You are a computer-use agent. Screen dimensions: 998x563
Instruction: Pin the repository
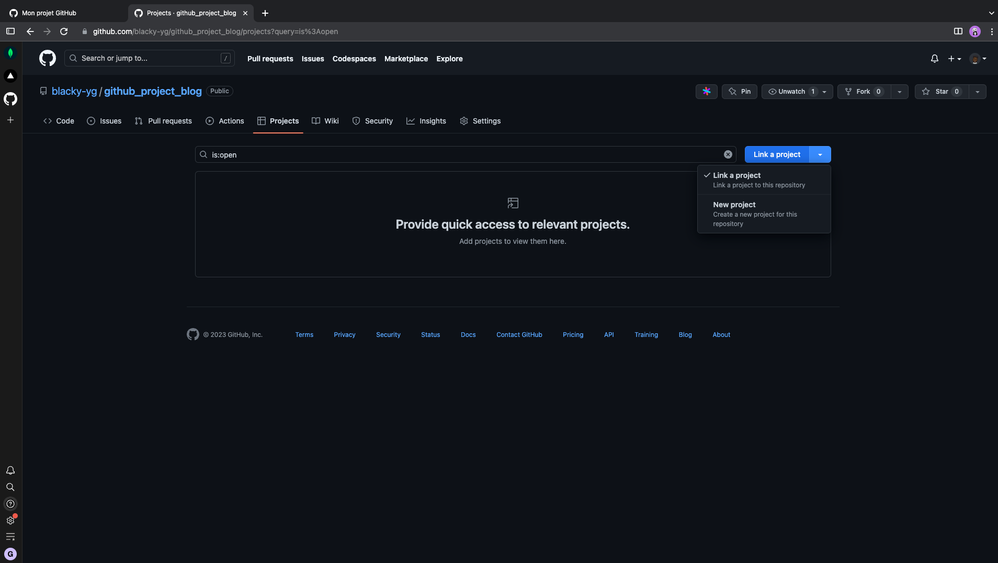pos(740,92)
